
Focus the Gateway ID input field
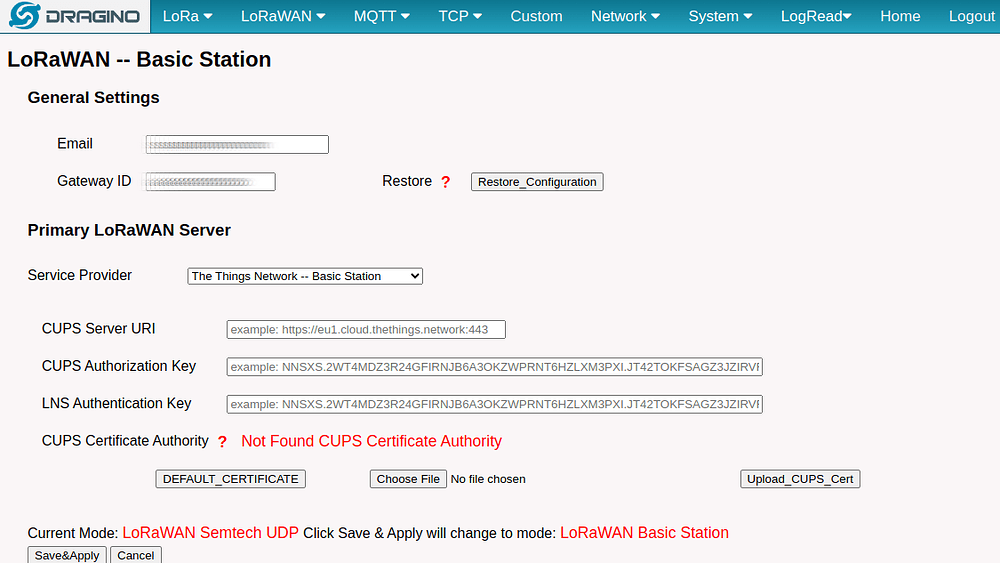click(210, 182)
